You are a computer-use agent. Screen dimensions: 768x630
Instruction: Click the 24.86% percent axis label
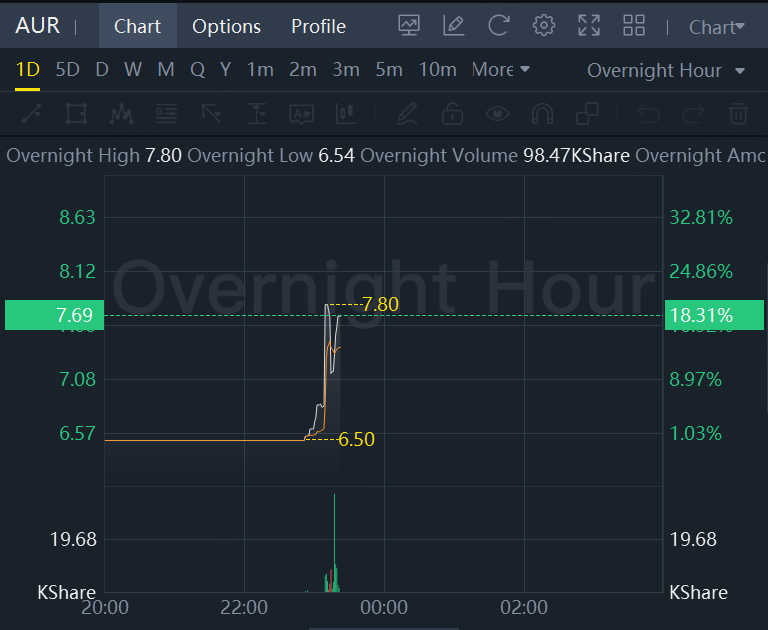coord(701,271)
